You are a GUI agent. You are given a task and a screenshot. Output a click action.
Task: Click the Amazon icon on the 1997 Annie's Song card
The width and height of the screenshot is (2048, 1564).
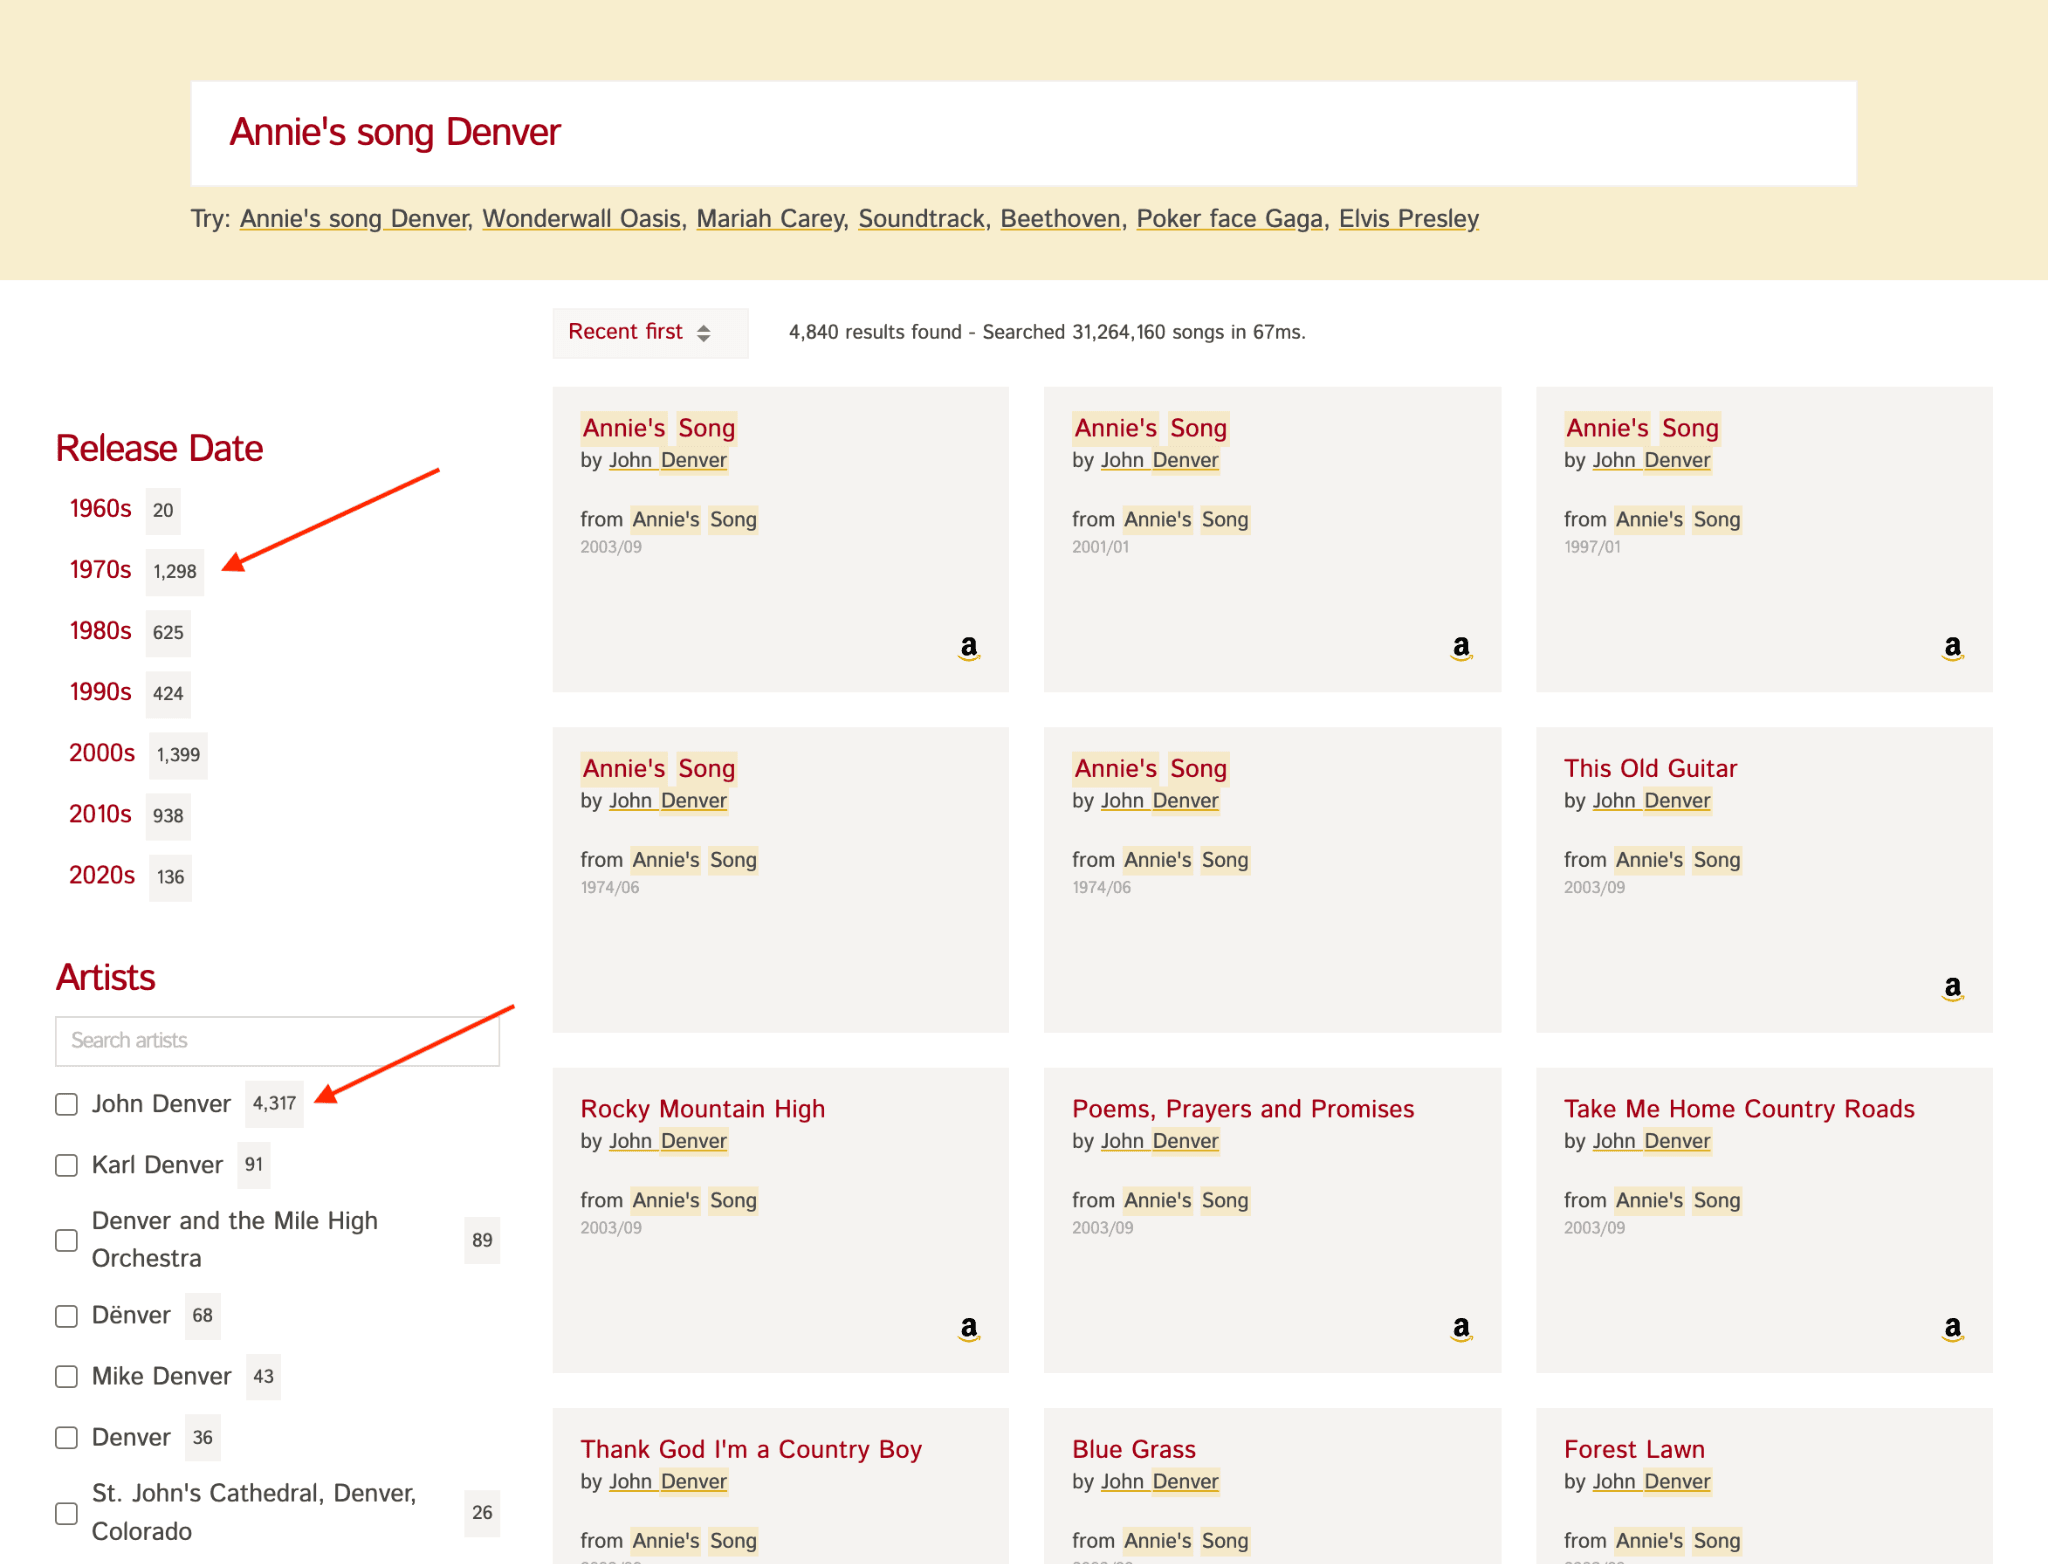1951,649
